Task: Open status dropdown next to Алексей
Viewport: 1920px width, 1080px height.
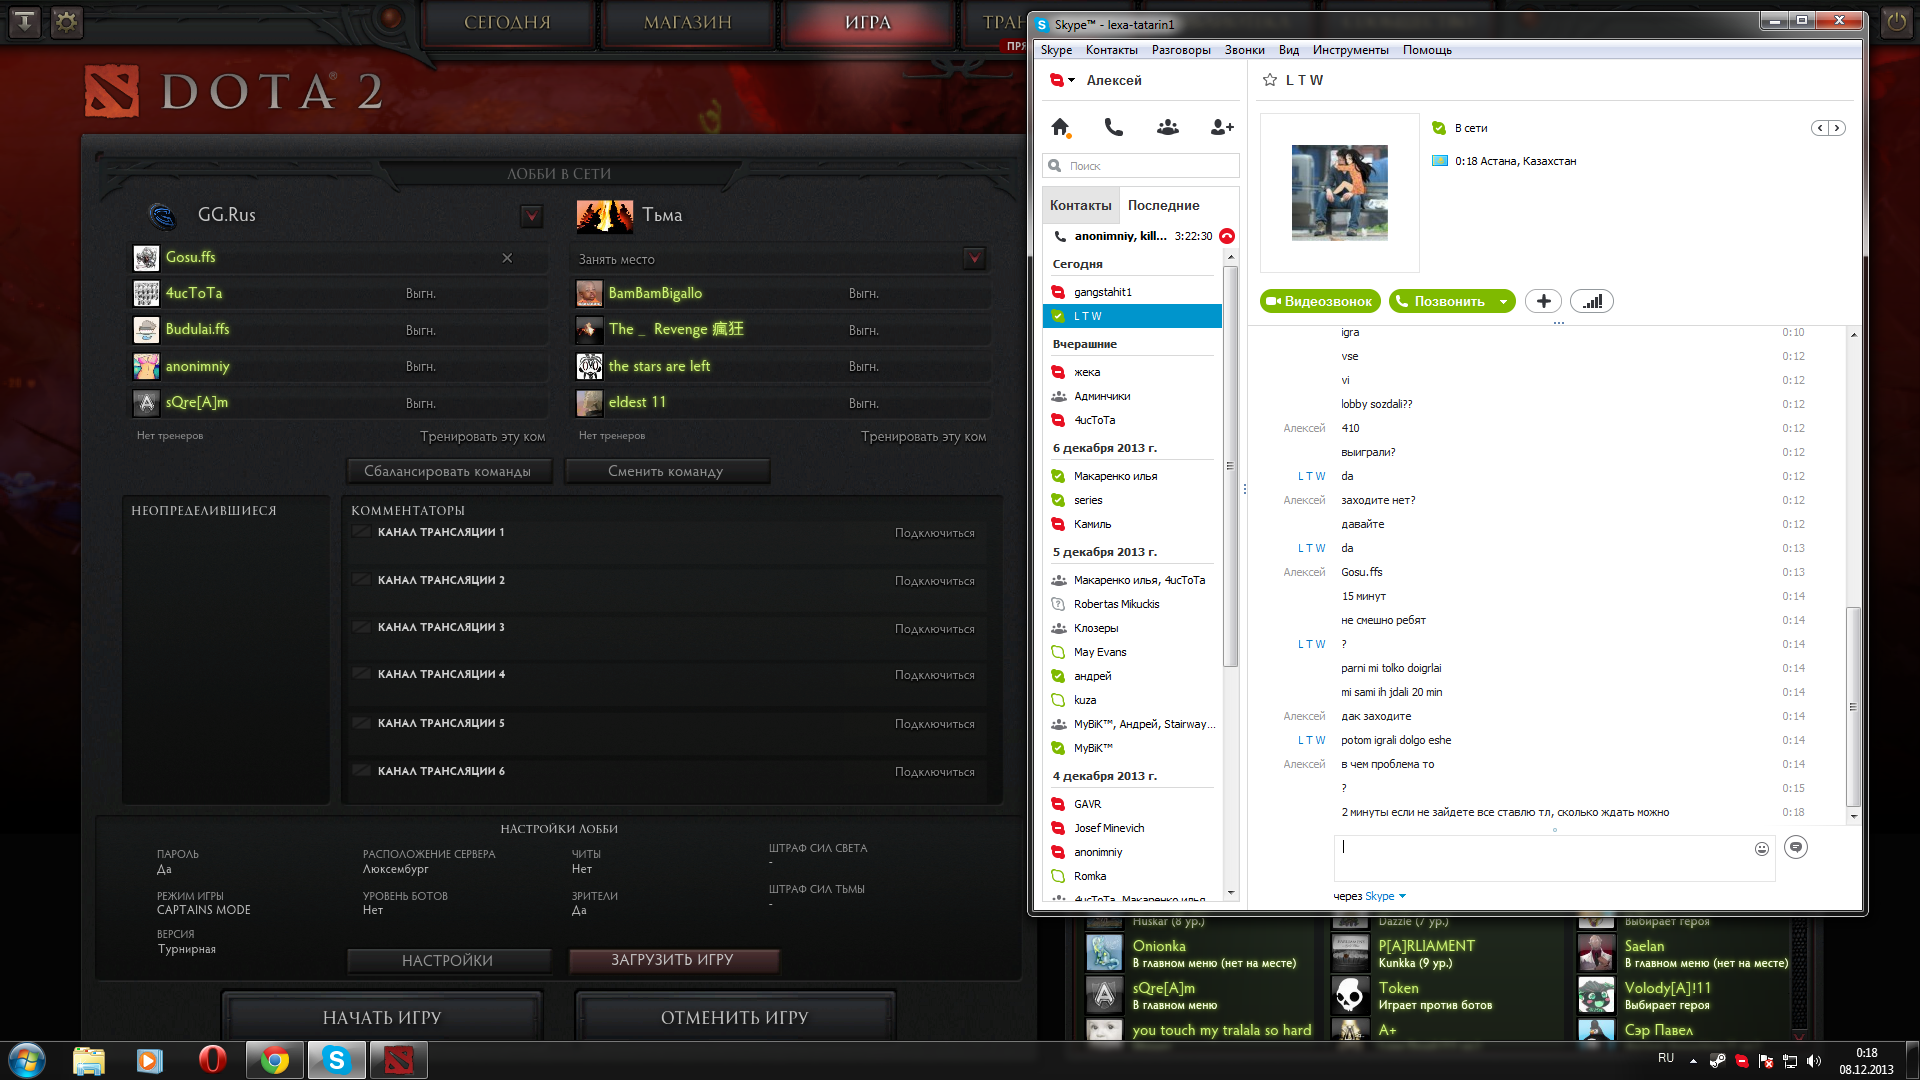Action: [1072, 80]
